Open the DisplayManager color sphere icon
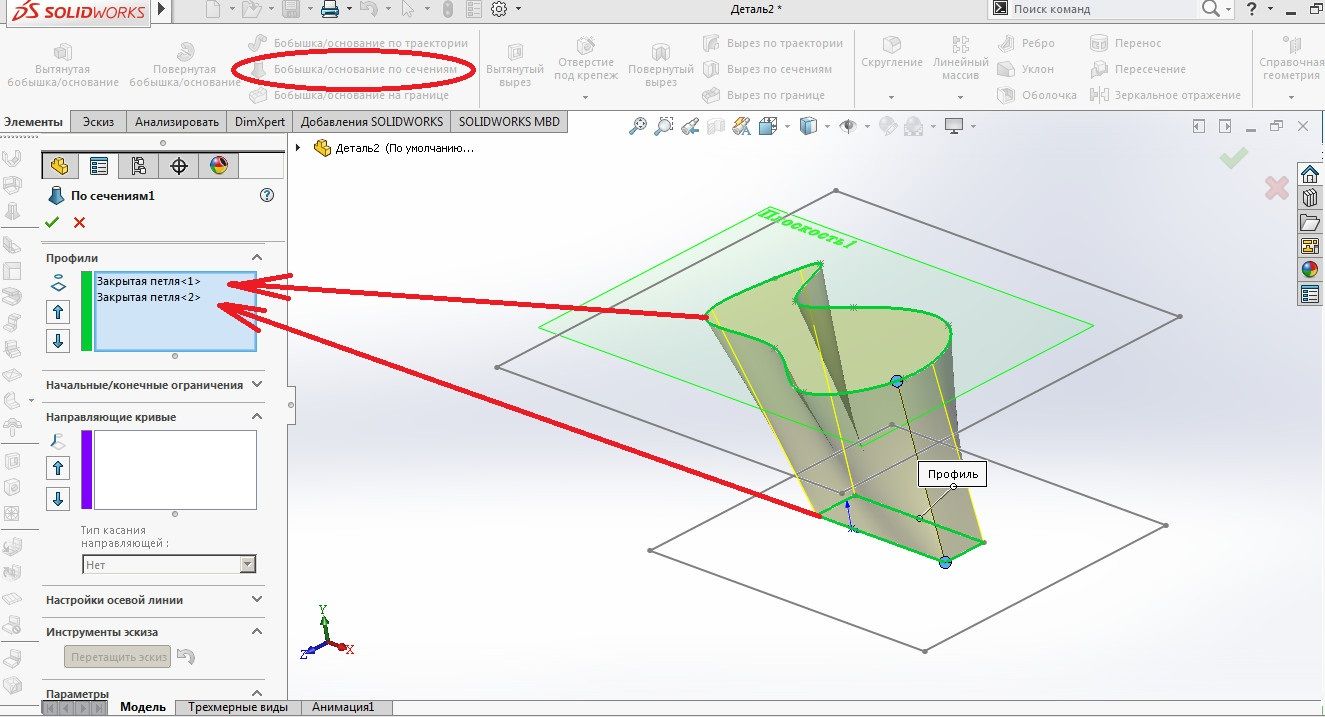 coord(219,166)
